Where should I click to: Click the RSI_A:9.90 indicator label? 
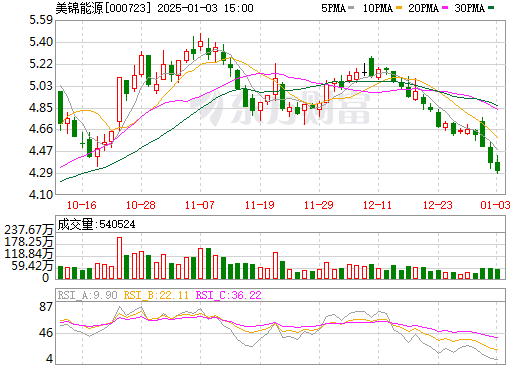click(x=88, y=295)
